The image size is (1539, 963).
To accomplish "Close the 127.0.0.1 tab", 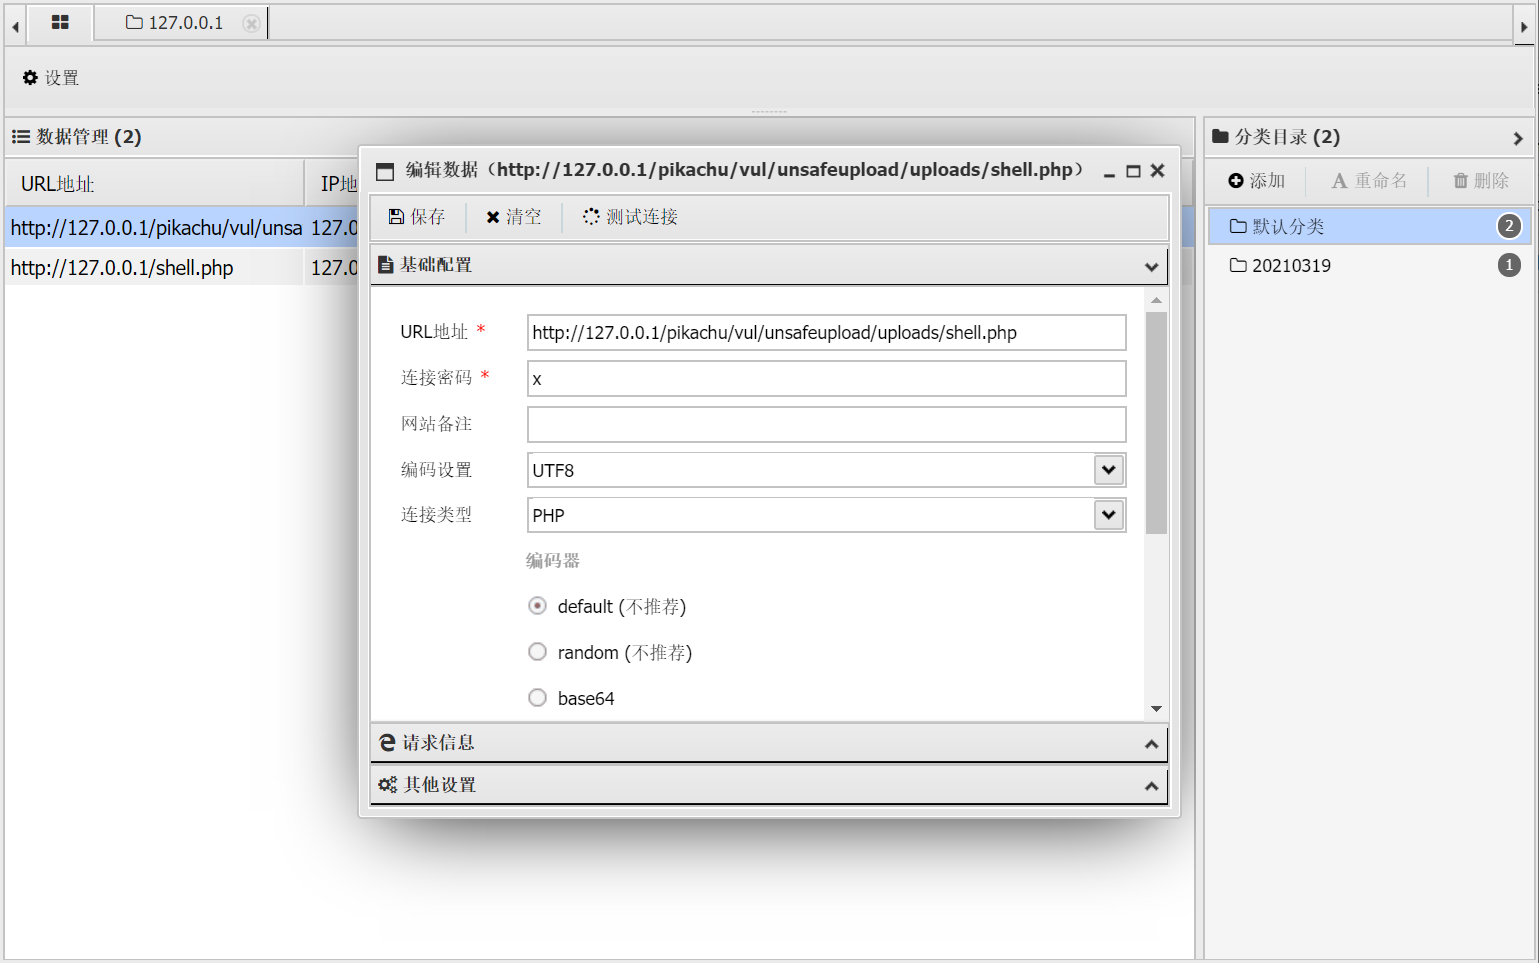I will [252, 23].
